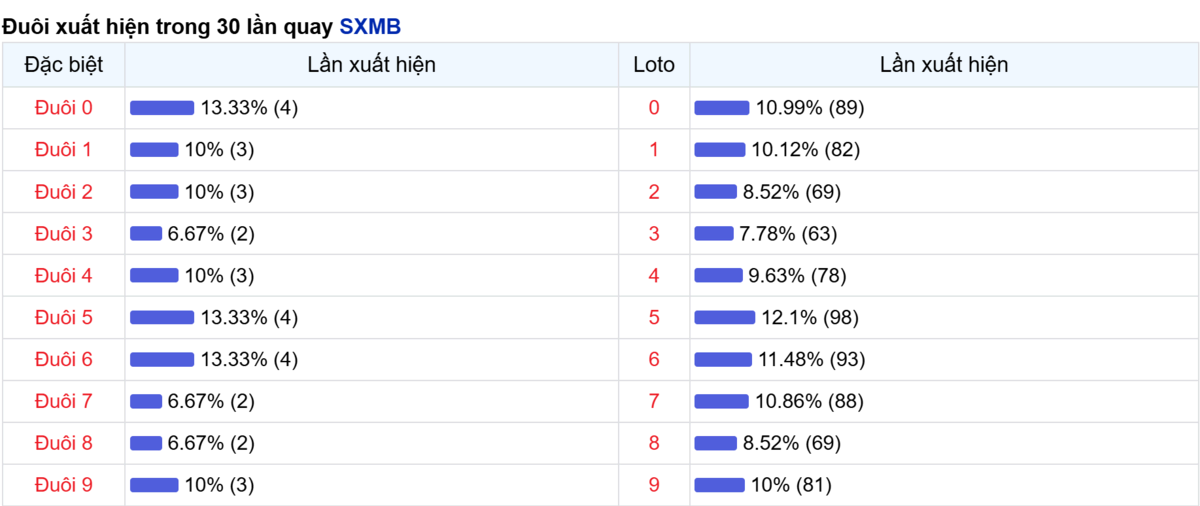Click the 10% (81) value
Screen dimensions: 1200x506
point(790,486)
